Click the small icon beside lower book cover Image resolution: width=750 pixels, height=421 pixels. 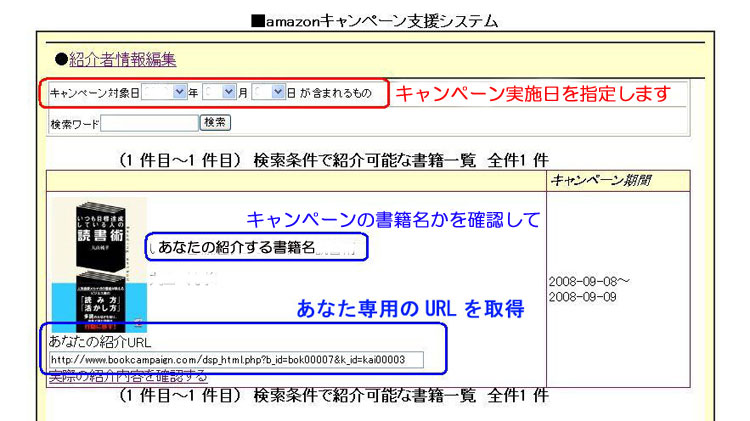coord(138,323)
